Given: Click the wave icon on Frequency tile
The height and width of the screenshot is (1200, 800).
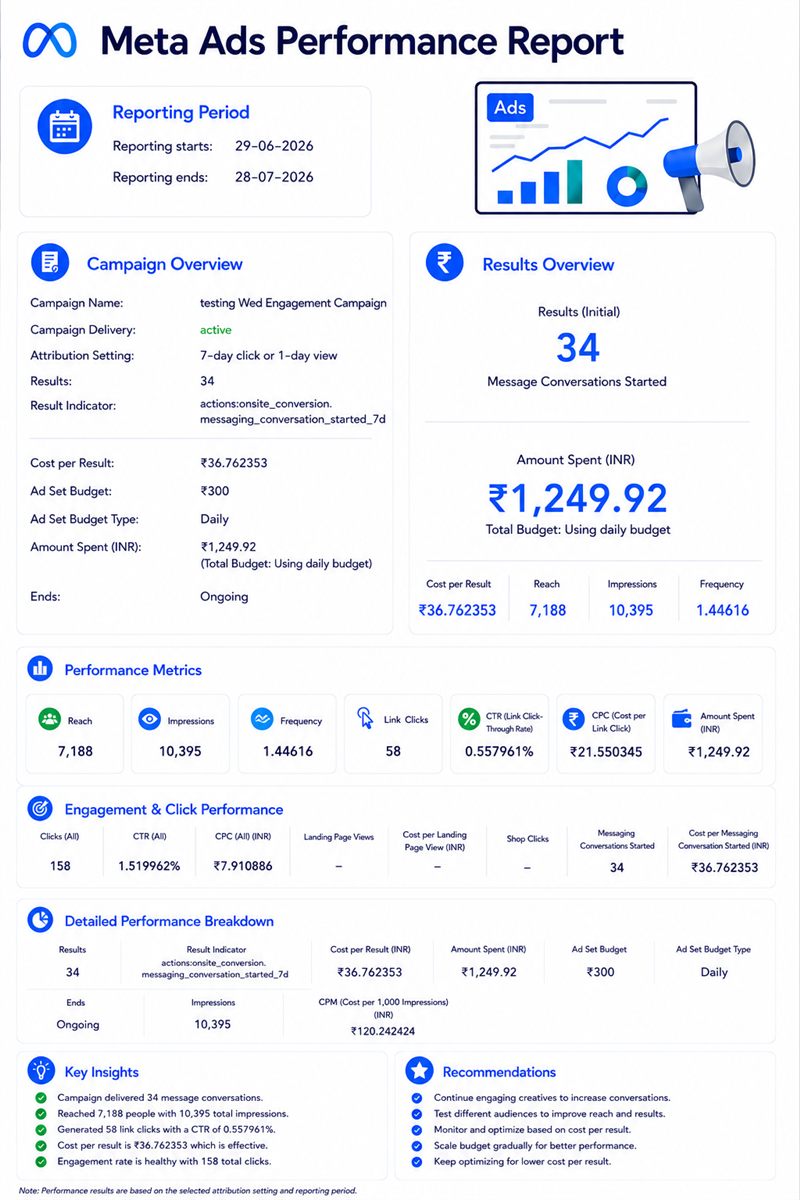Looking at the screenshot, I should coord(262,719).
